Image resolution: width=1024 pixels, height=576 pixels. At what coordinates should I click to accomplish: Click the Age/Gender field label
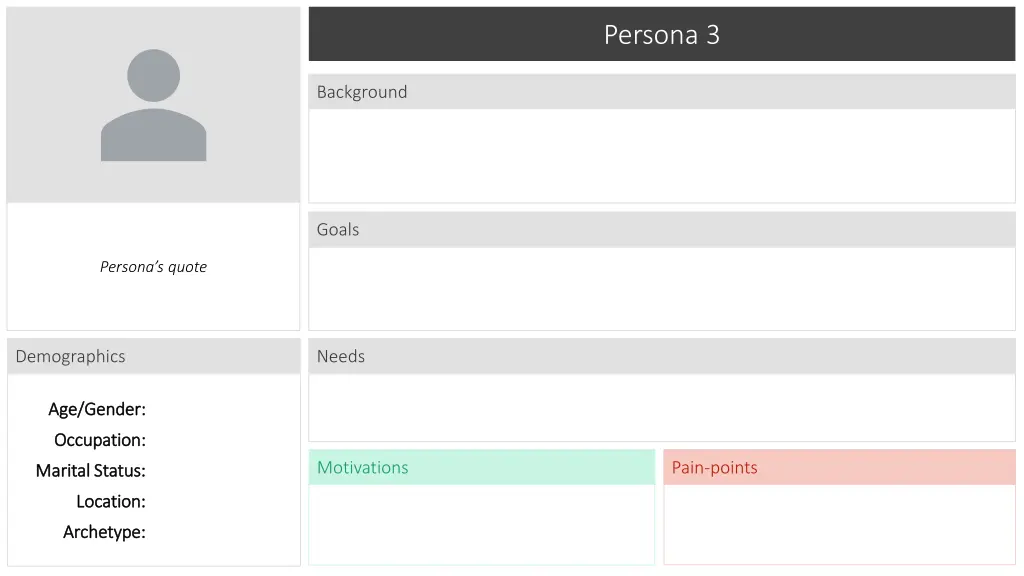(97, 409)
